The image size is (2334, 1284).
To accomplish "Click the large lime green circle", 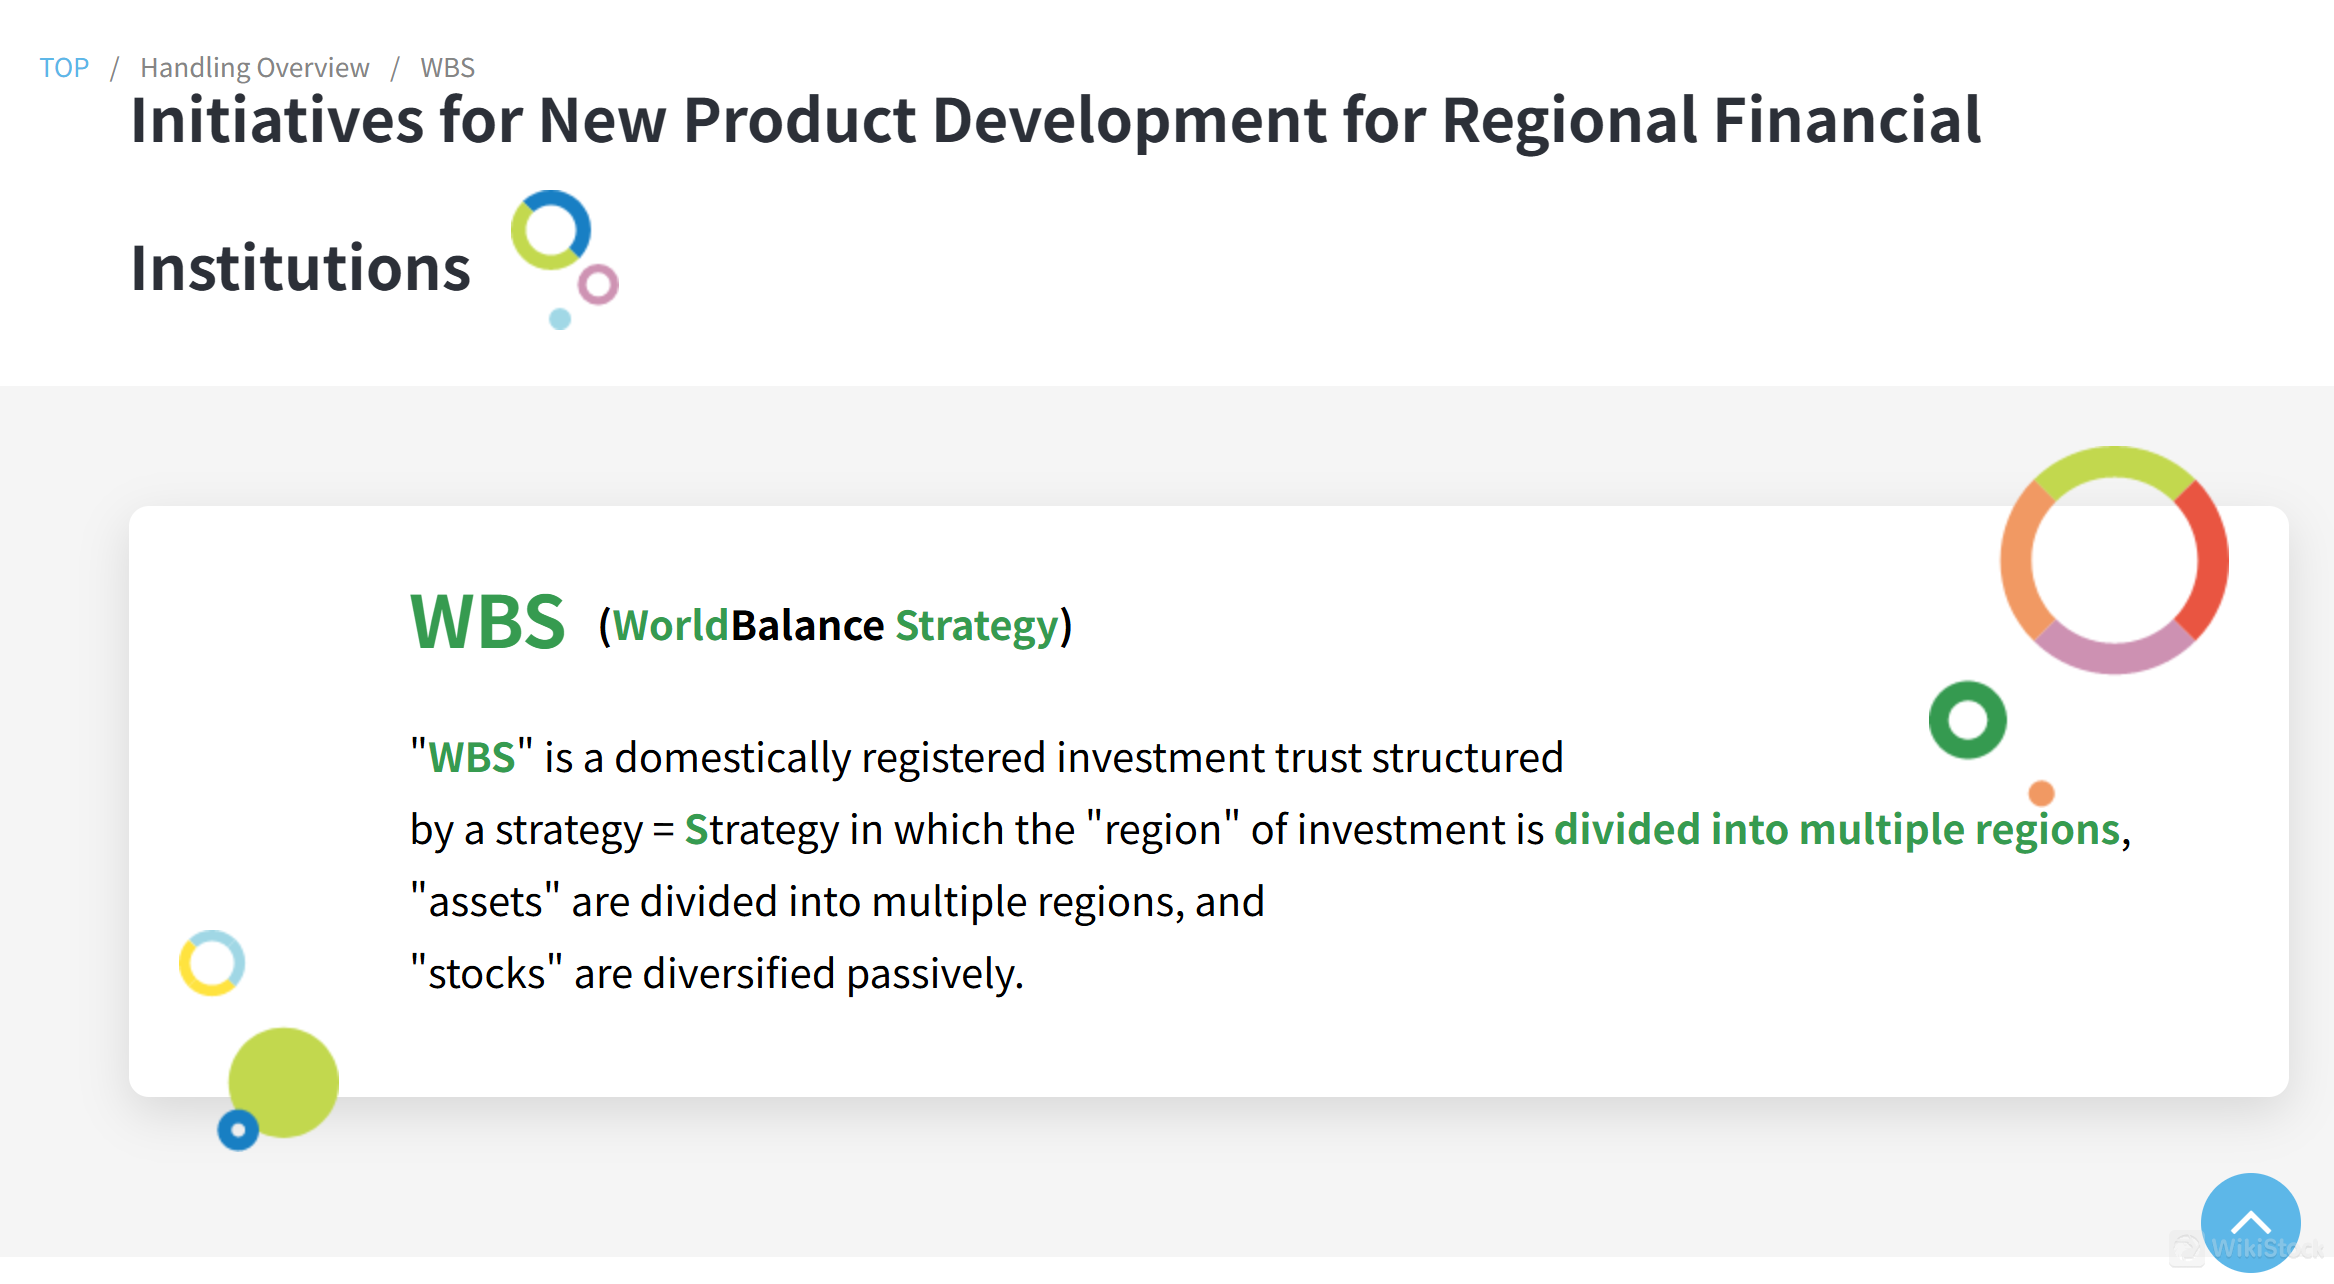I will click(x=284, y=1082).
